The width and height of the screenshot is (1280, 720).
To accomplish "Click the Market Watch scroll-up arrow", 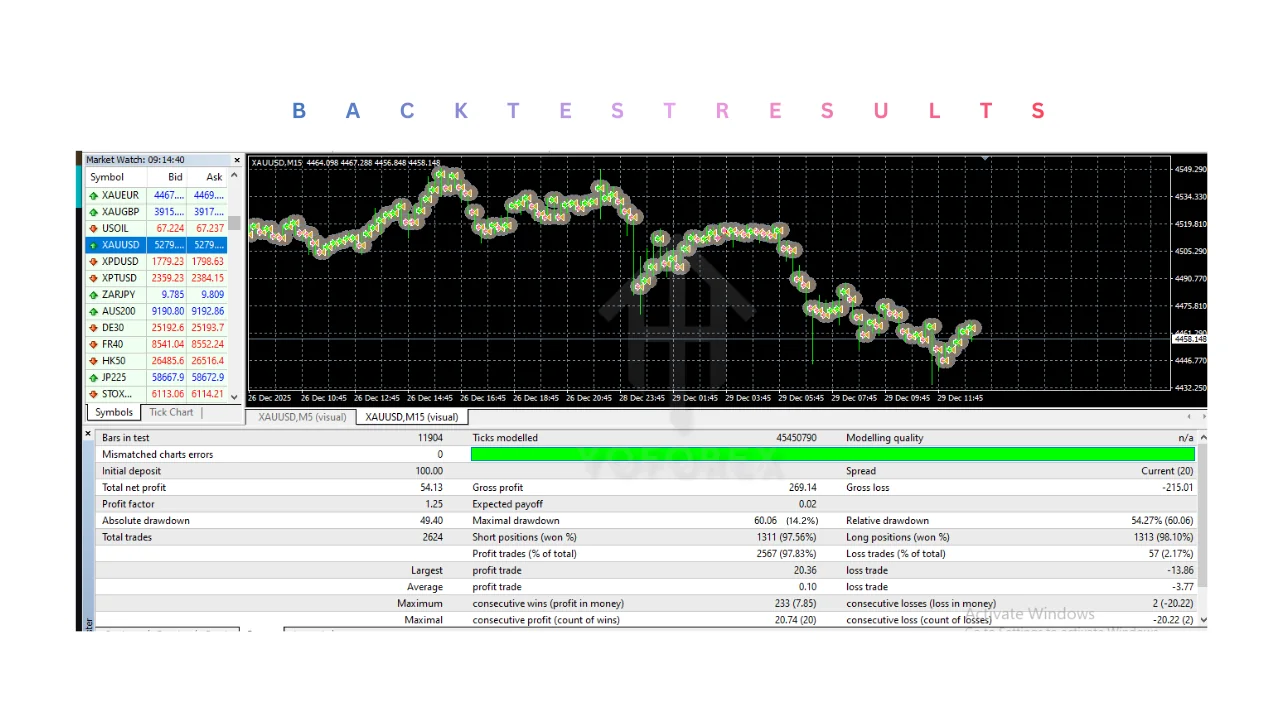I will (x=235, y=177).
